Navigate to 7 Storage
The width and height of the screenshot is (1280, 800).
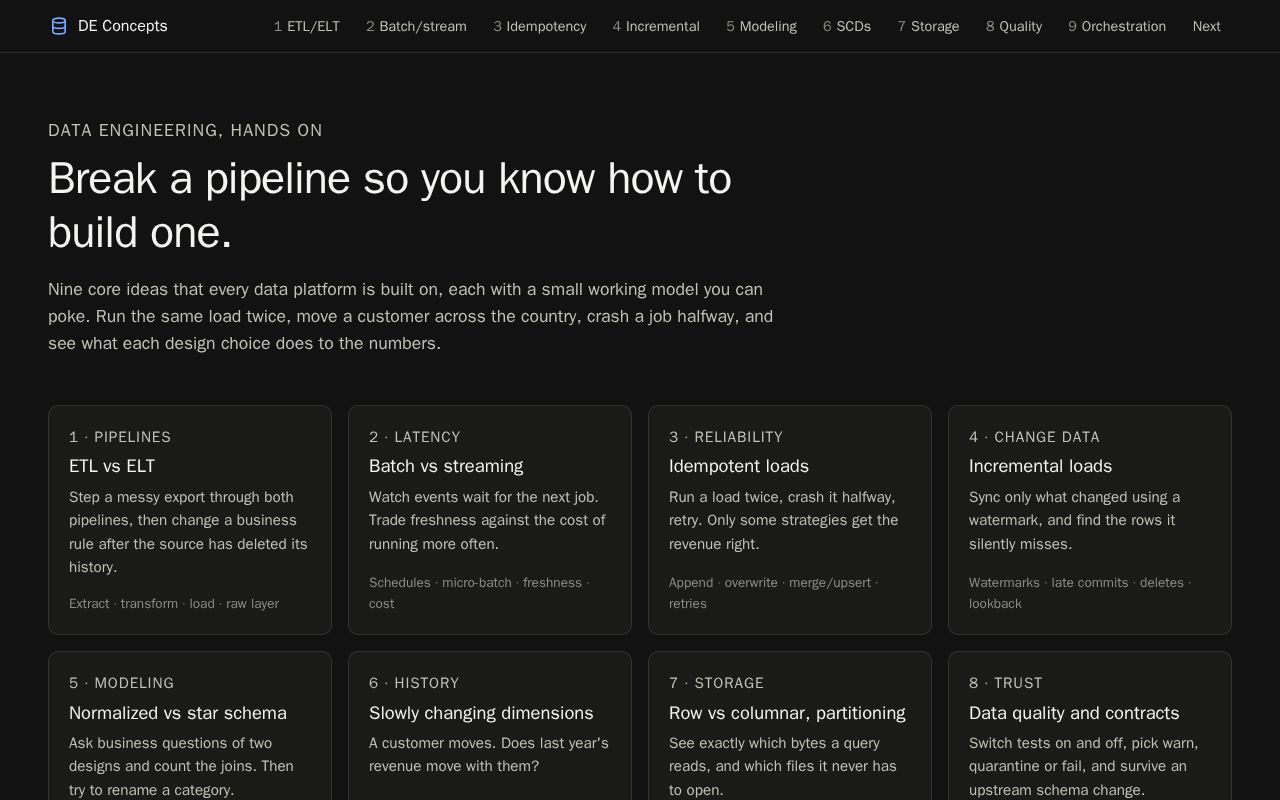[x=929, y=26]
